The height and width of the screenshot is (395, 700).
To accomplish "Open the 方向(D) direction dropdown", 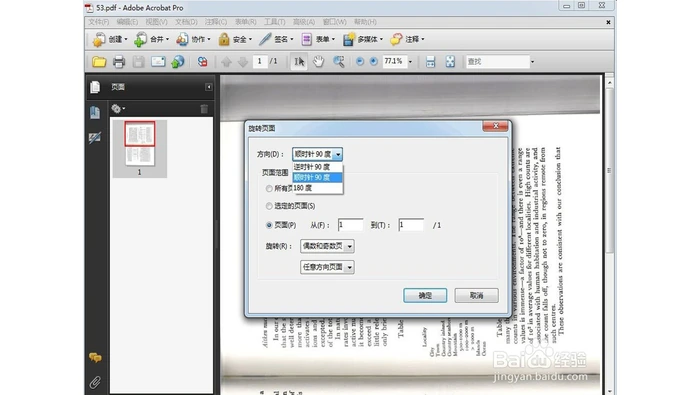I will point(317,154).
